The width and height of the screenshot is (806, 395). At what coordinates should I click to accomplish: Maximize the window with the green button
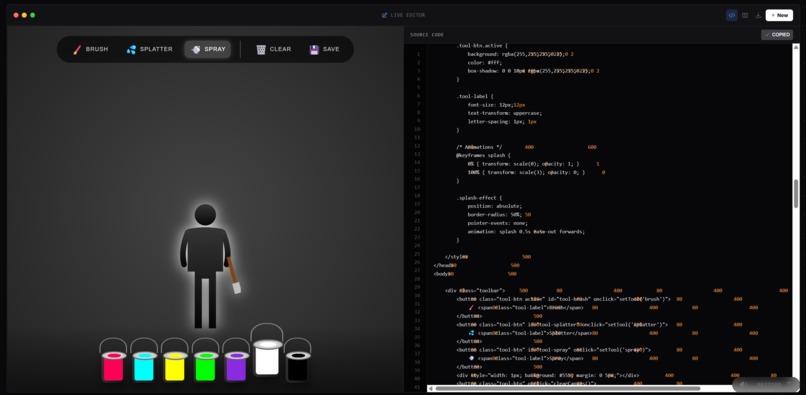point(32,15)
